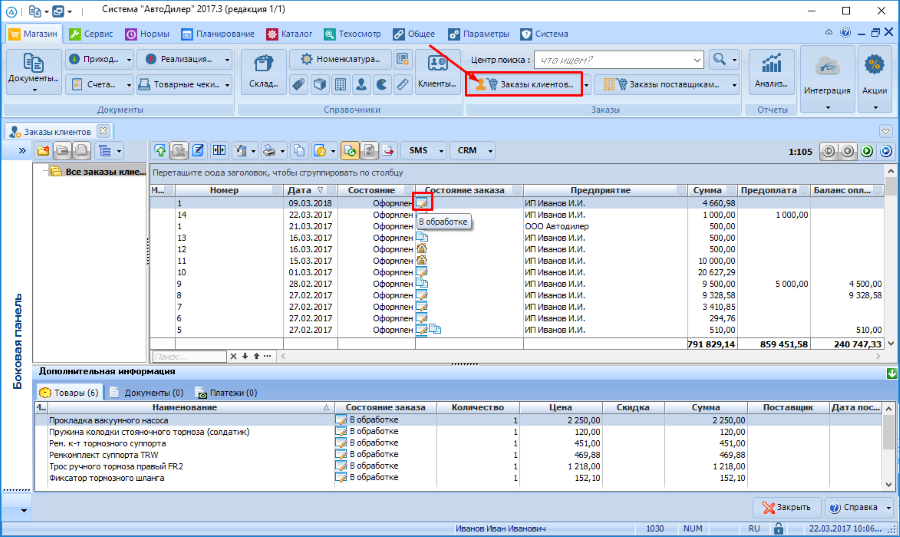Switch to the Каталог ribbon tab

pyautogui.click(x=289, y=34)
